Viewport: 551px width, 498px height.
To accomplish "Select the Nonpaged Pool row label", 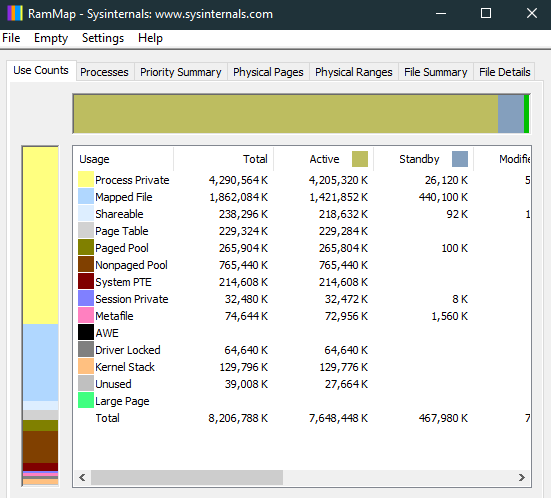I will (x=131, y=265).
